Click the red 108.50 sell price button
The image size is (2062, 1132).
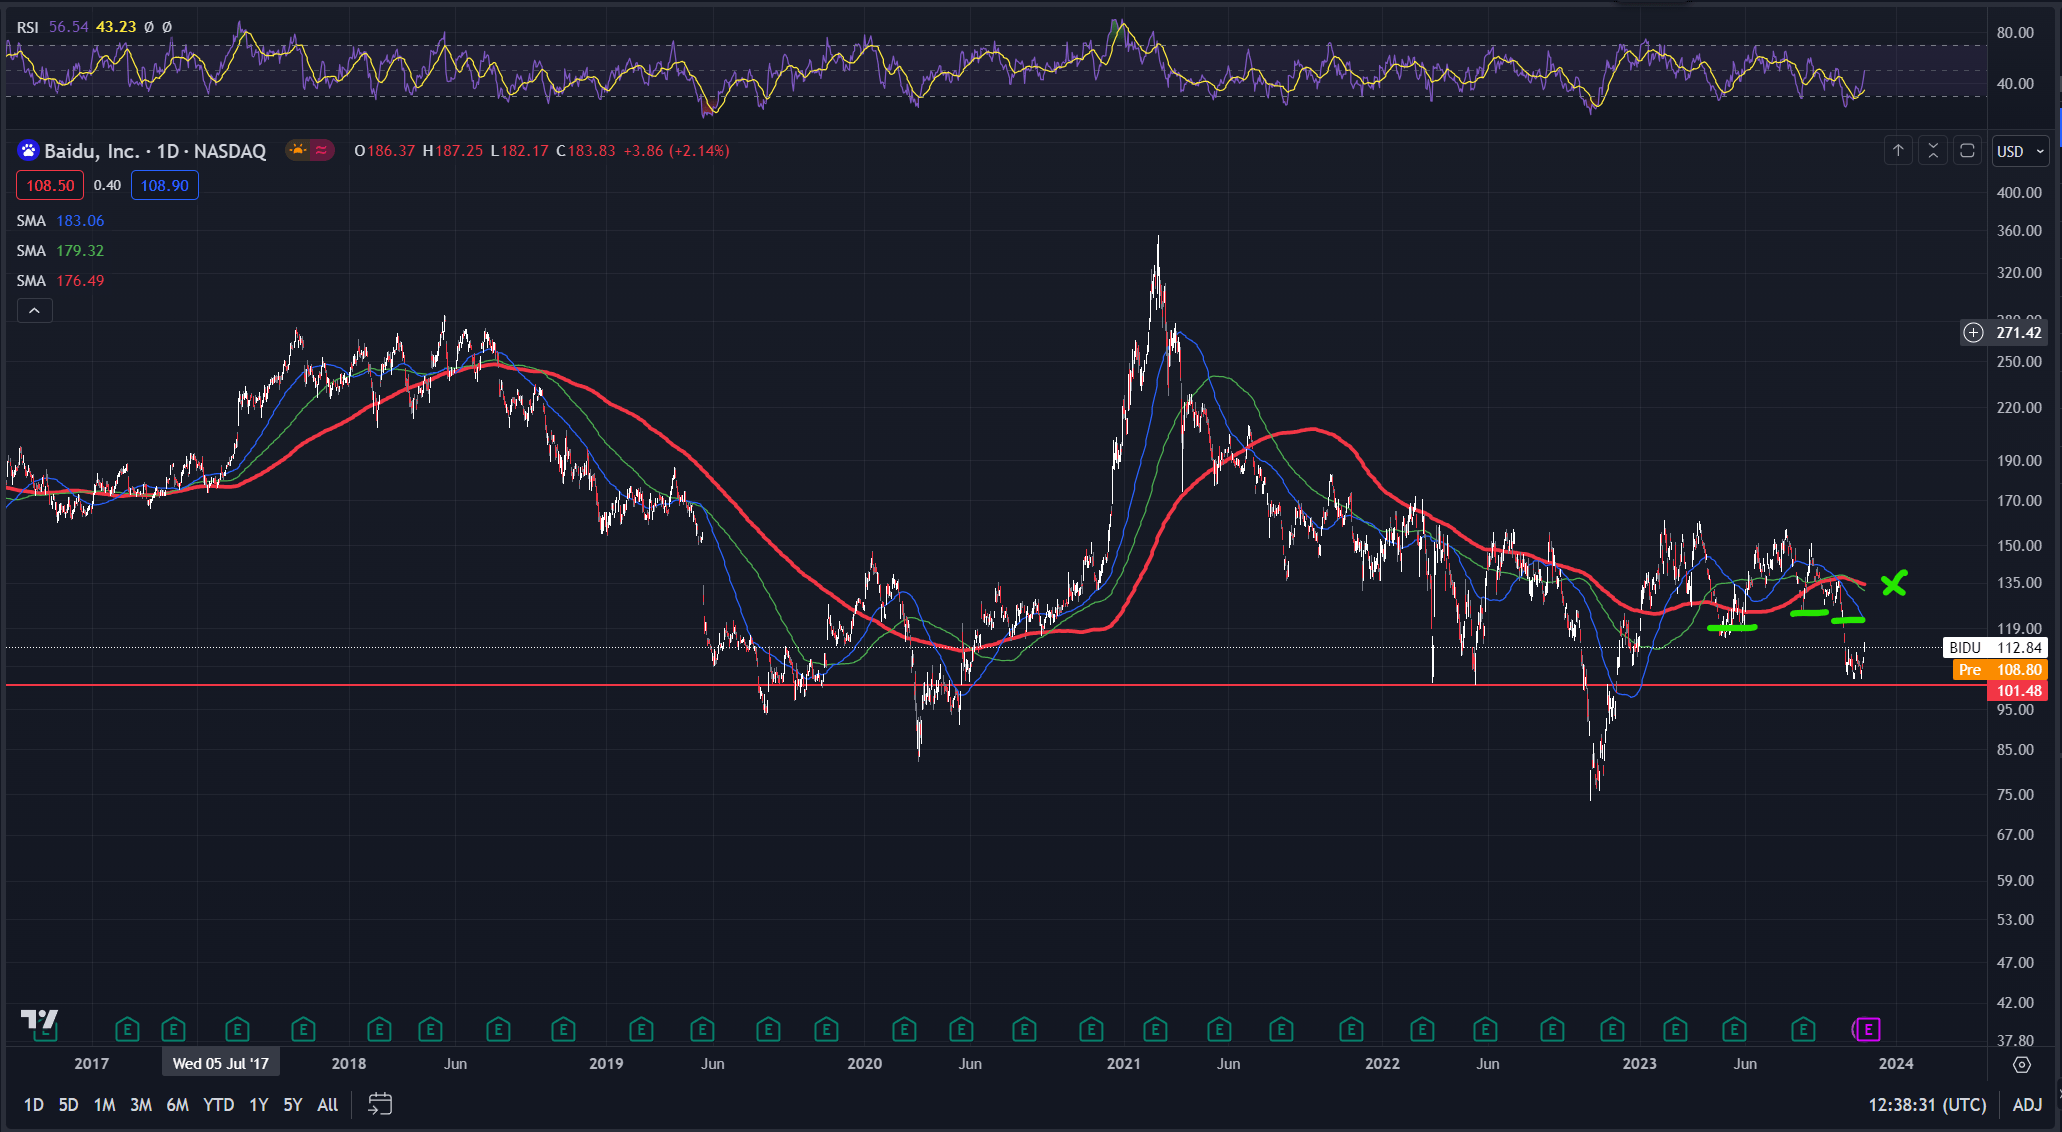point(50,185)
